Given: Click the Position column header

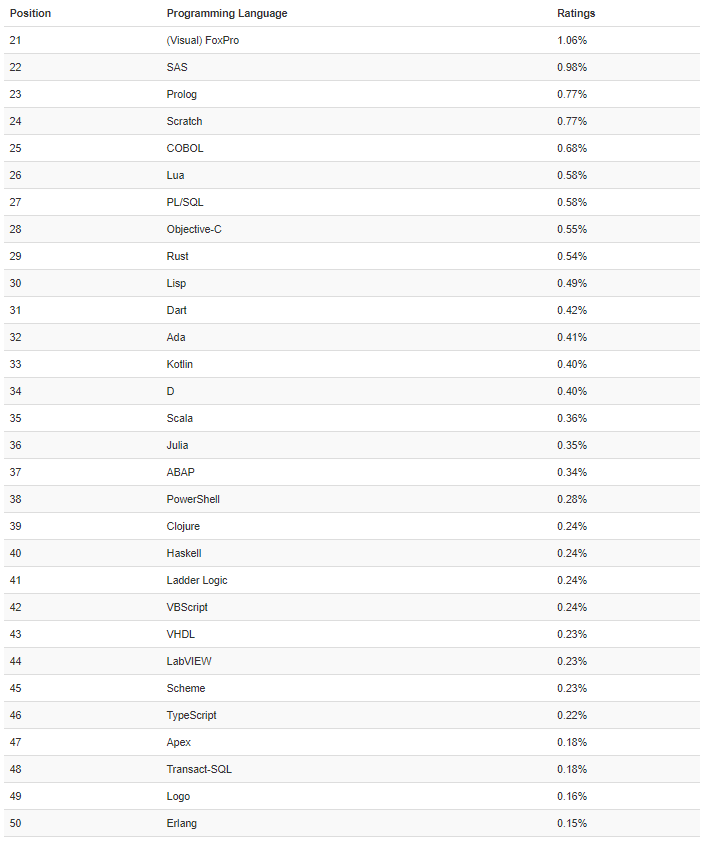Looking at the screenshot, I should [30, 14].
